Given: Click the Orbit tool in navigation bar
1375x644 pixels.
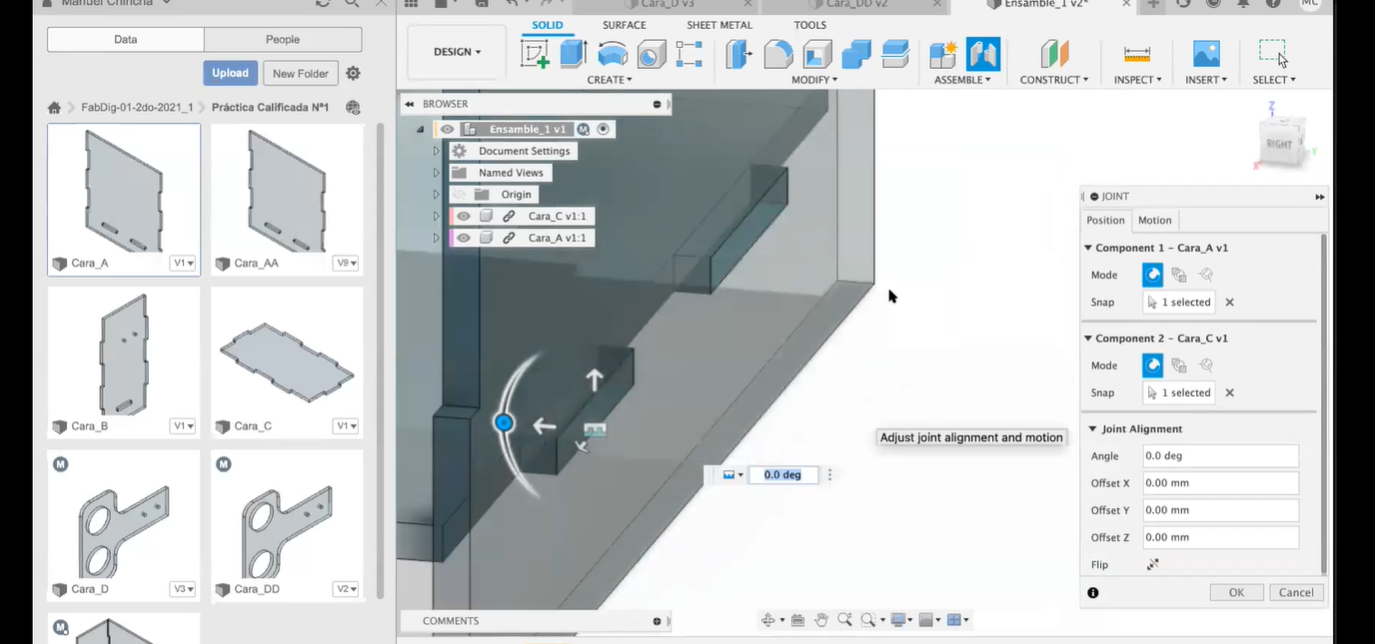Looking at the screenshot, I should [x=768, y=620].
